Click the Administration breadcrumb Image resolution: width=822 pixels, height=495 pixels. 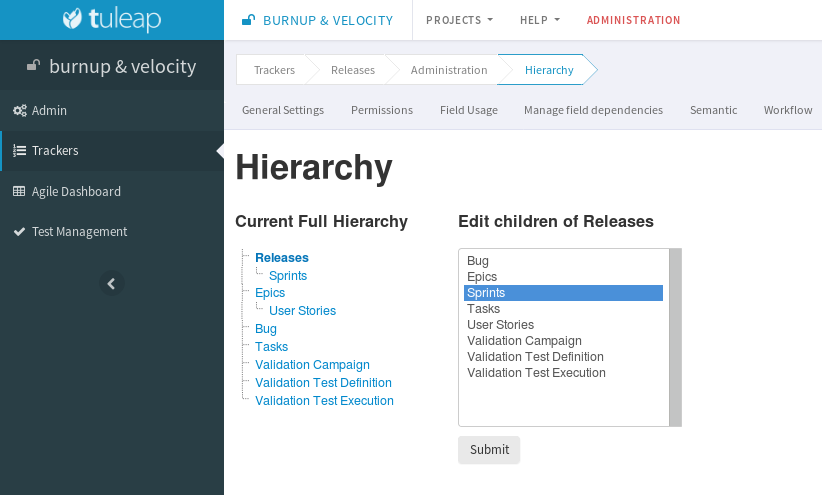pyautogui.click(x=449, y=70)
